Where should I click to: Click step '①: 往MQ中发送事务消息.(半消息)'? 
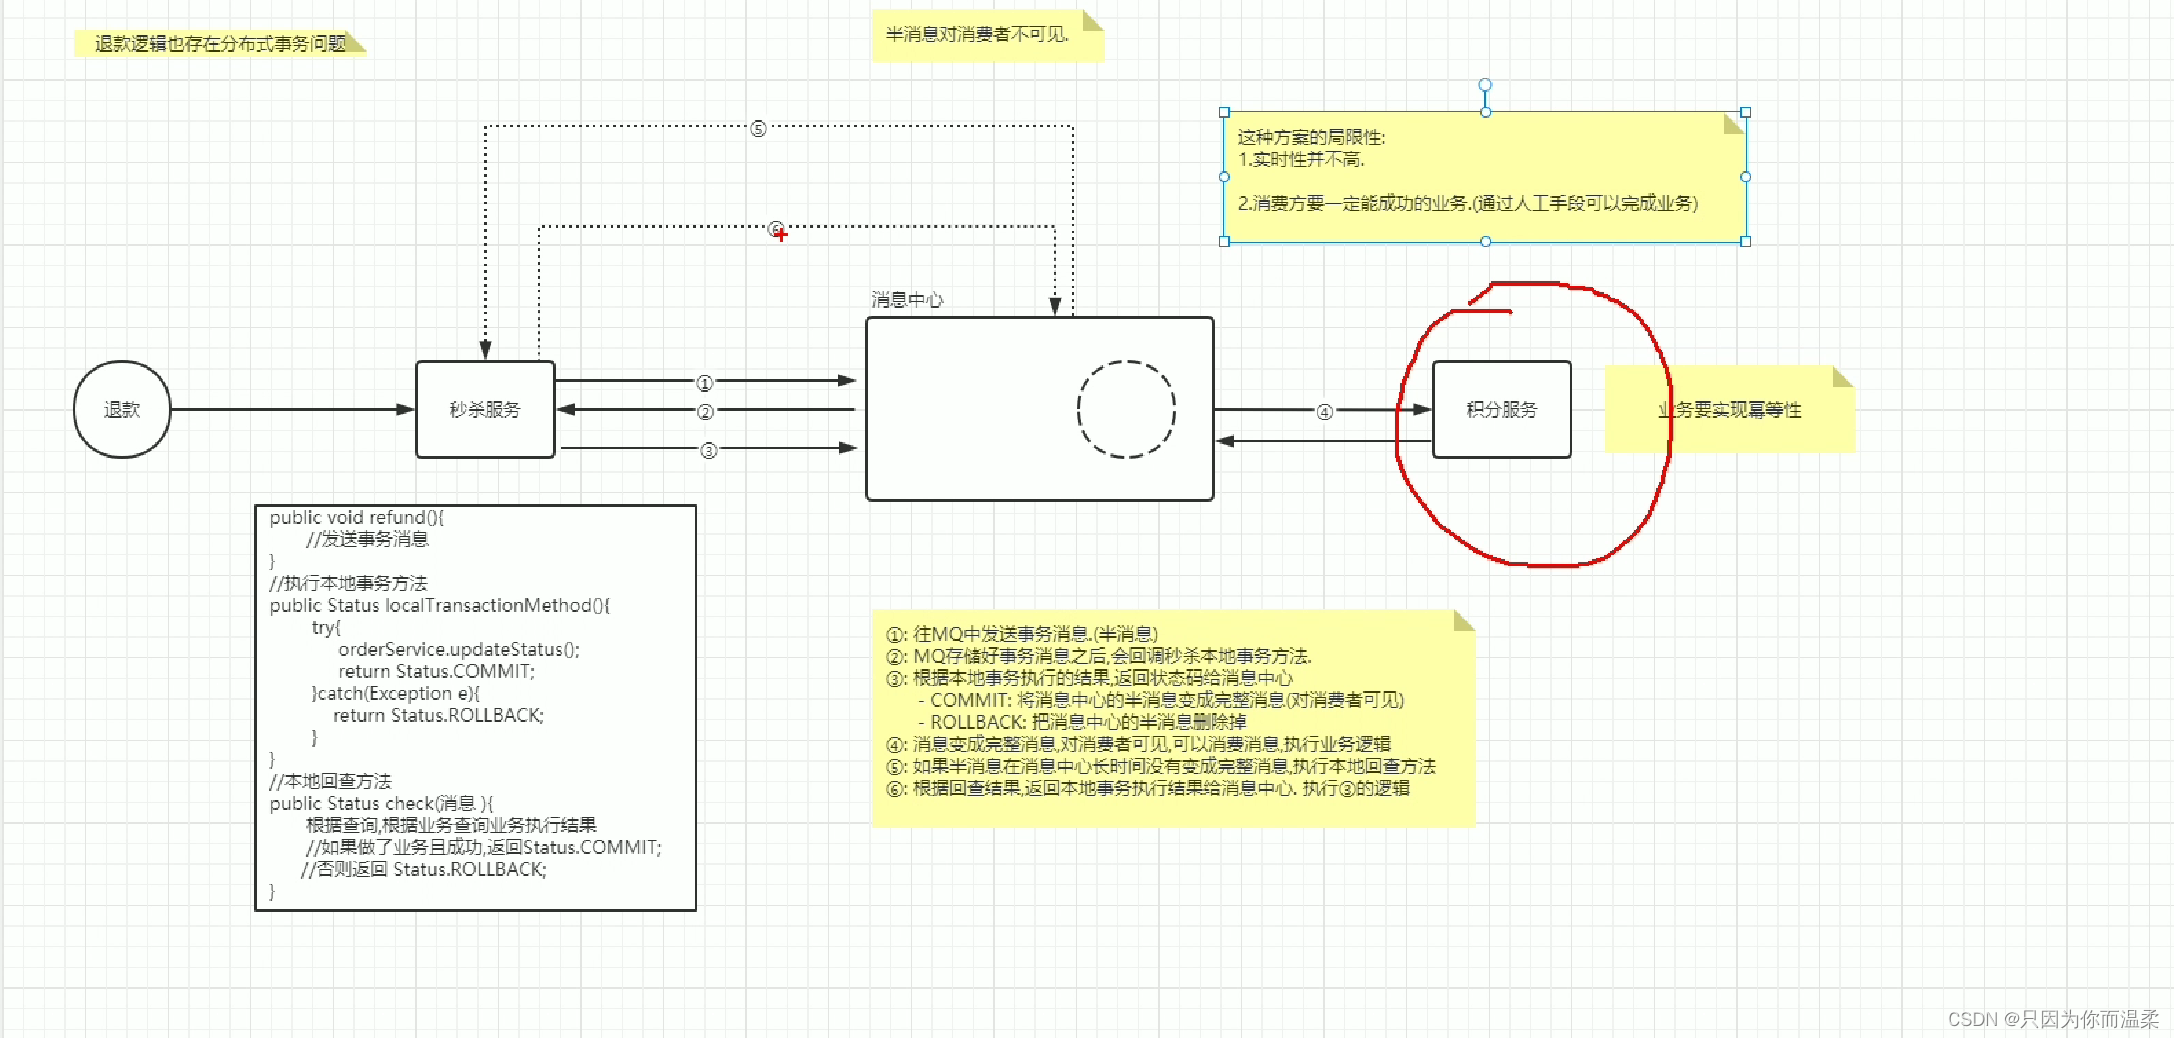click(1022, 635)
